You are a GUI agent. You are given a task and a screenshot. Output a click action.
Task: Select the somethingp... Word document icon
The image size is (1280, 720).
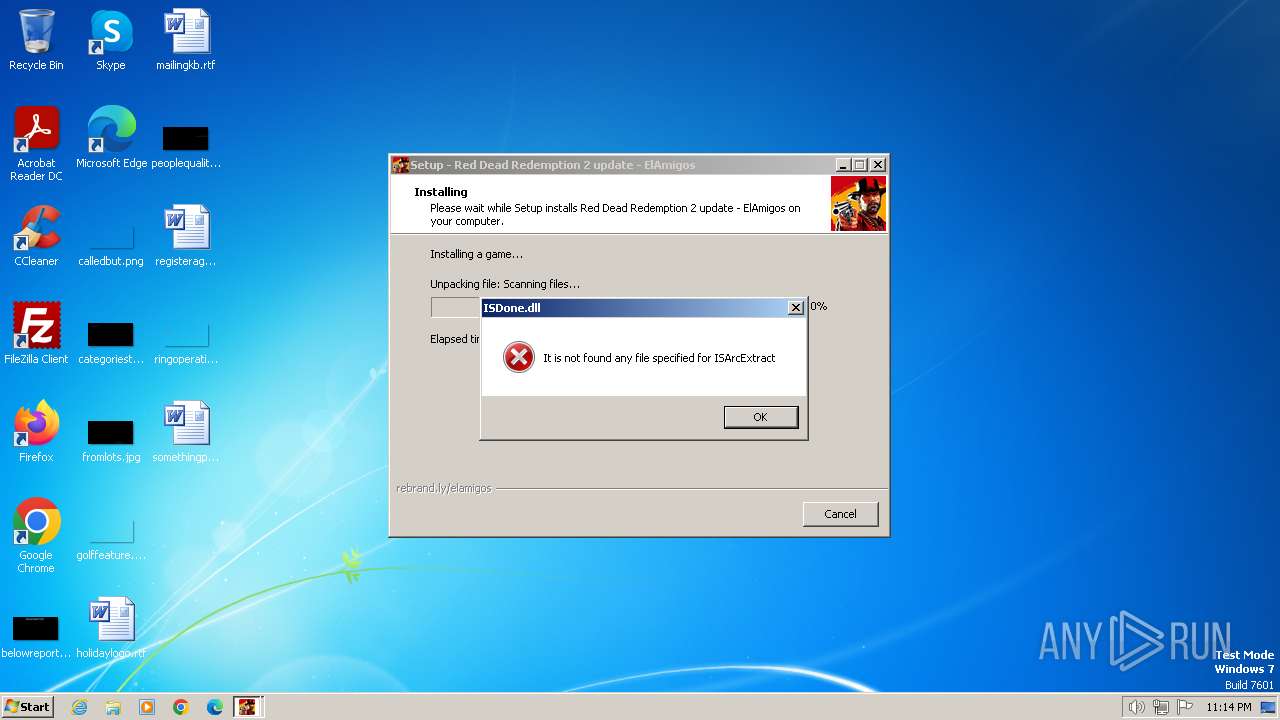pos(186,432)
